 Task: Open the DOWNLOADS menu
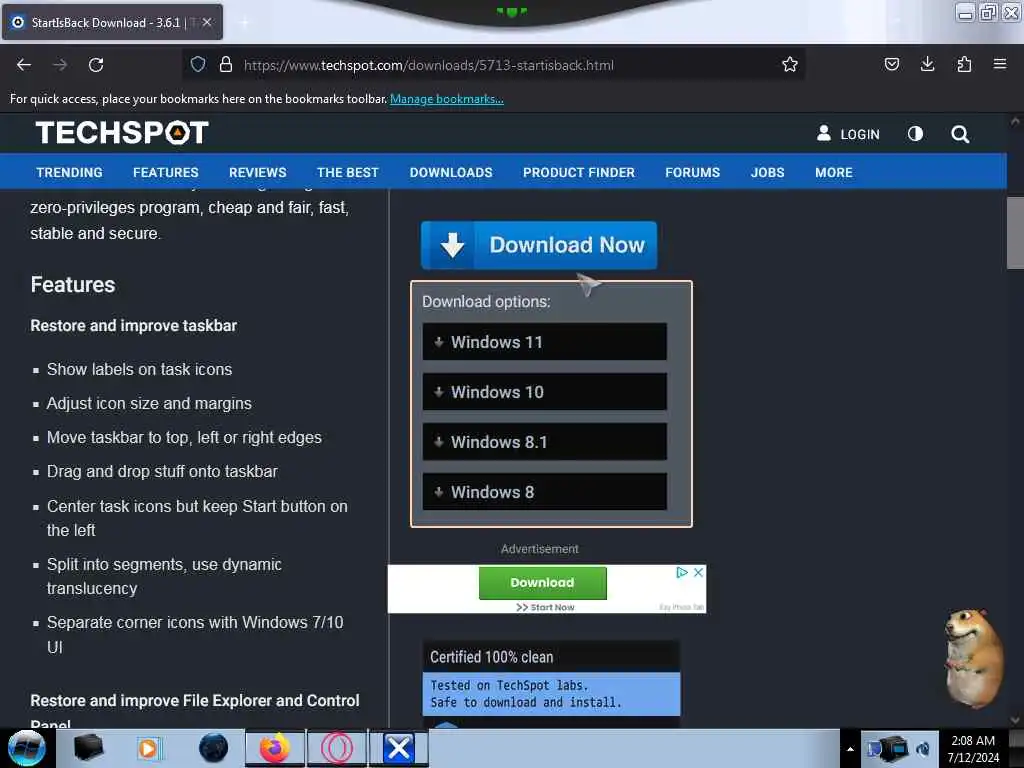pyautogui.click(x=451, y=172)
